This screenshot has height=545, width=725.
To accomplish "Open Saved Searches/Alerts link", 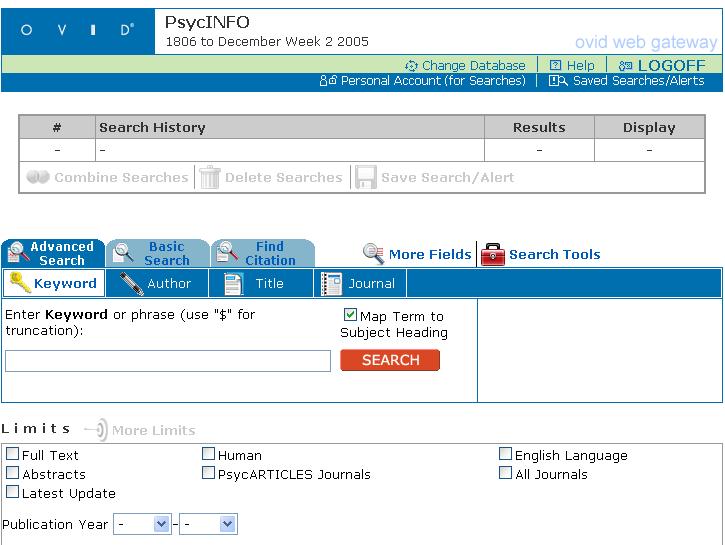I will click(639, 81).
